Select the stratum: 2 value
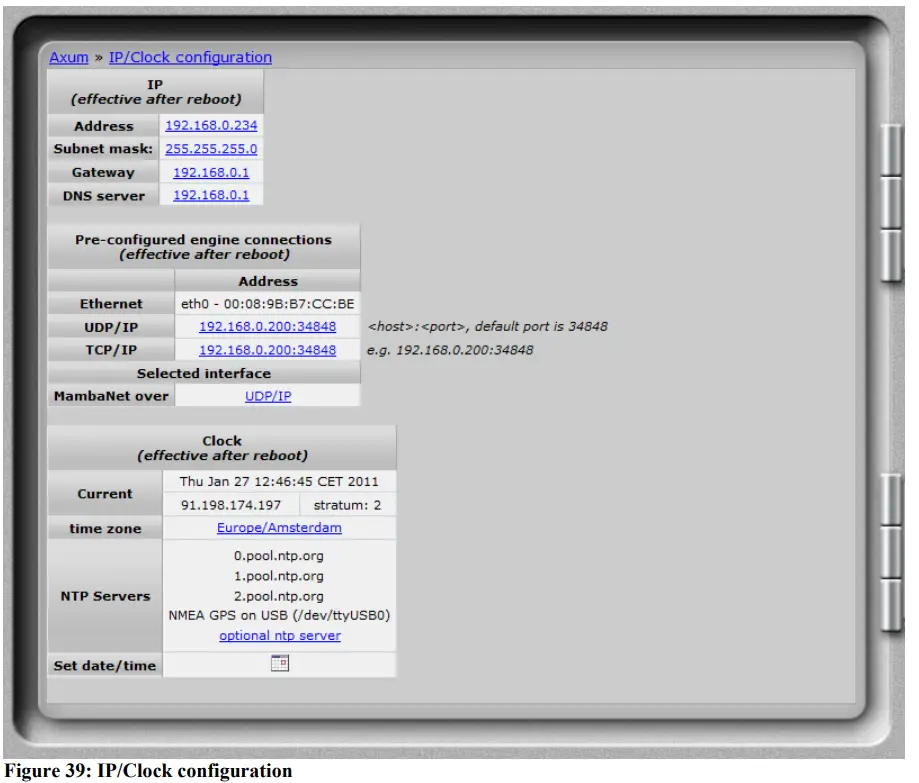Image resolution: width=919 pixels, height=783 pixels. pyautogui.click(x=347, y=505)
